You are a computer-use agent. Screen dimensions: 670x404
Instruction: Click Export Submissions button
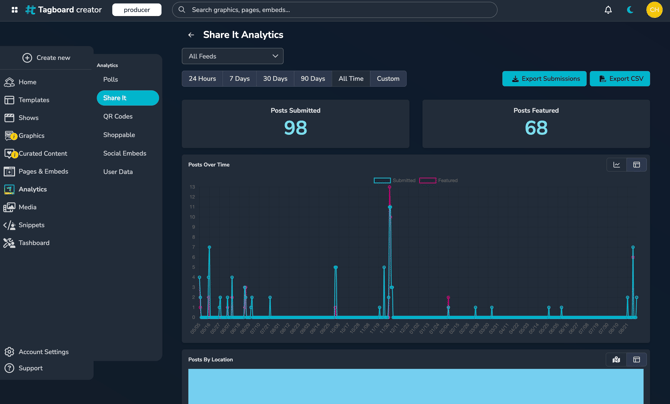pos(544,79)
